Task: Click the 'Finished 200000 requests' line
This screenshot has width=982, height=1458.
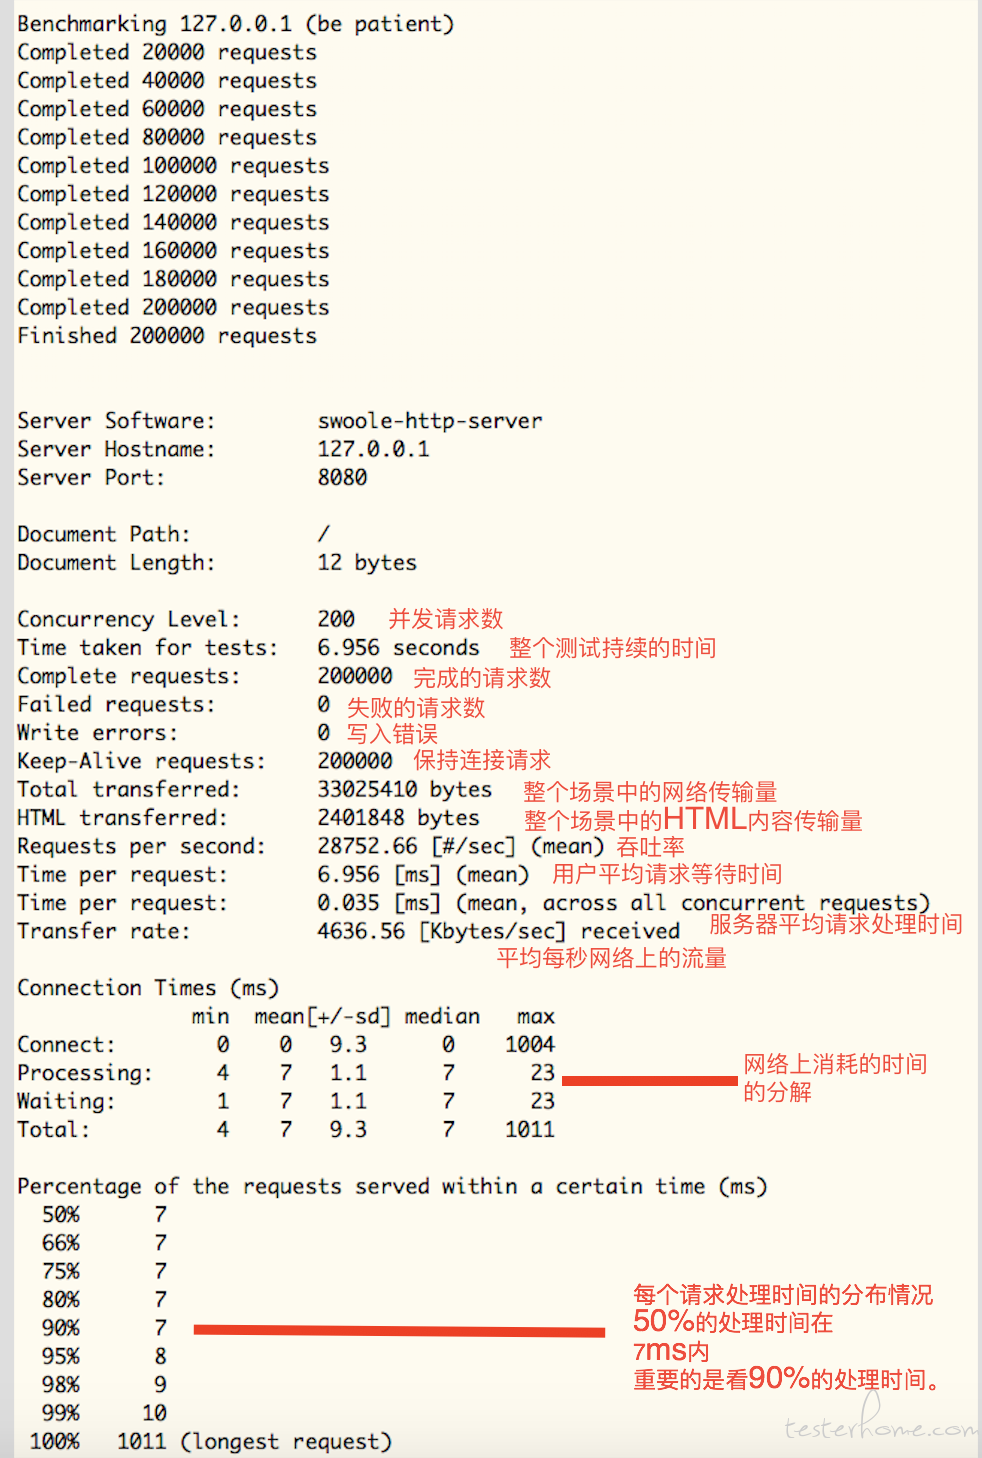Action: 167,336
